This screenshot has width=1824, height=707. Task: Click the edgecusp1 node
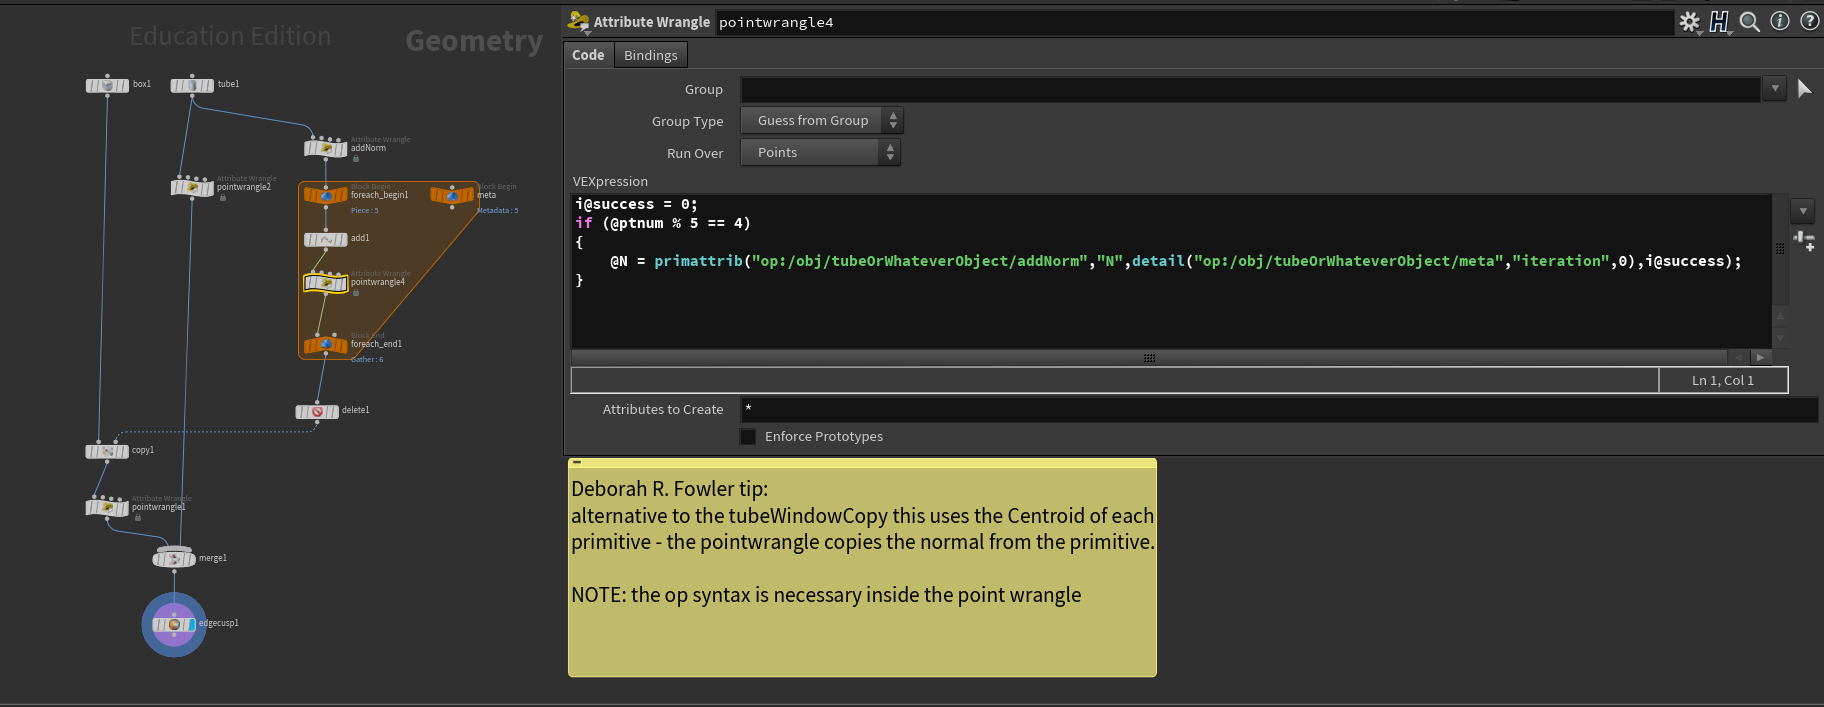(174, 624)
